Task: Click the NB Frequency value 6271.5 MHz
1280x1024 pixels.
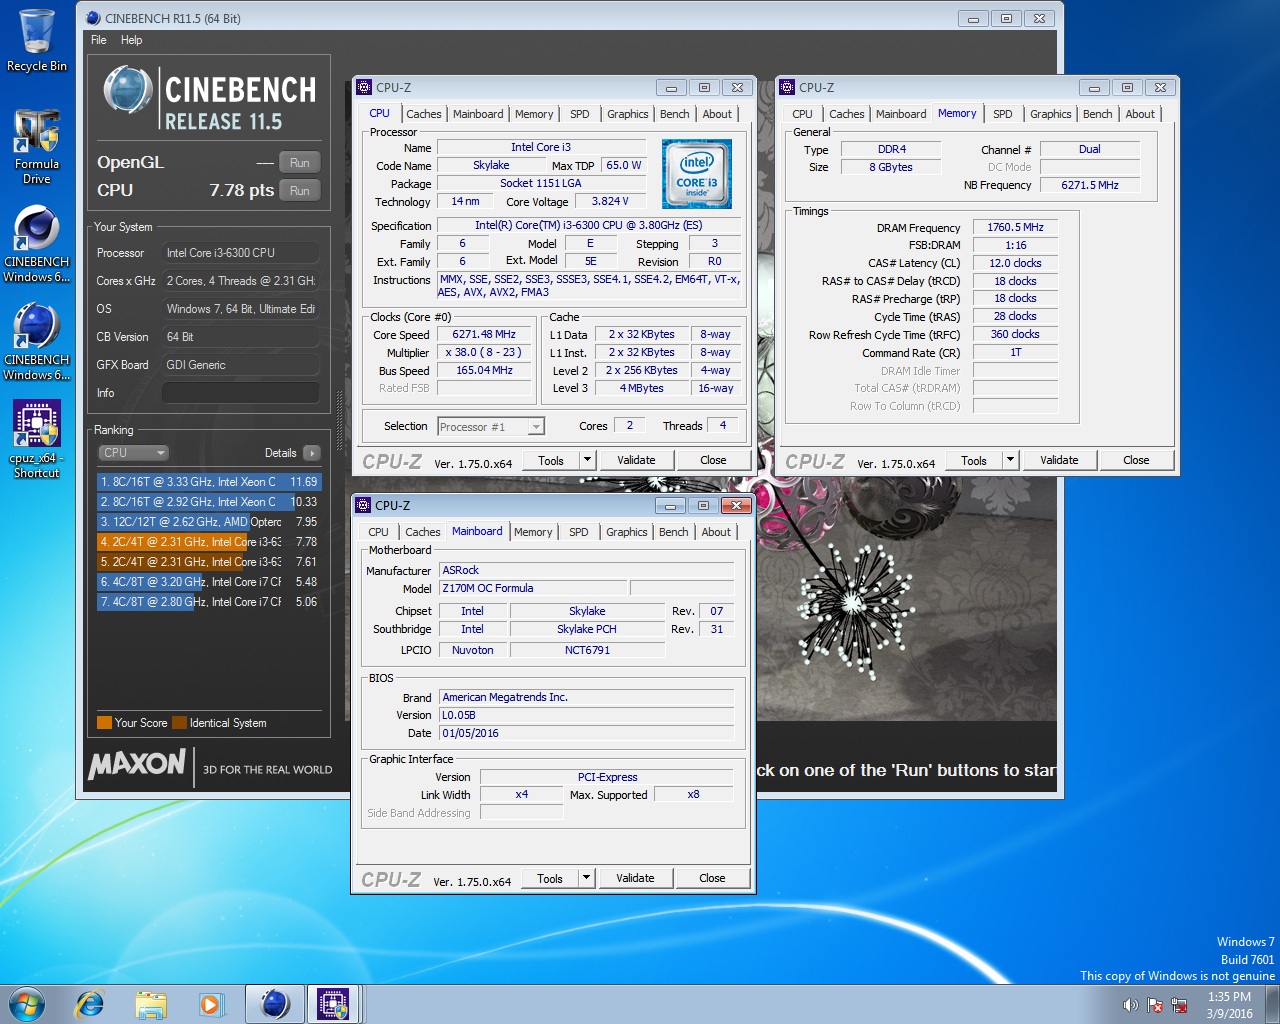Action: pos(1089,185)
